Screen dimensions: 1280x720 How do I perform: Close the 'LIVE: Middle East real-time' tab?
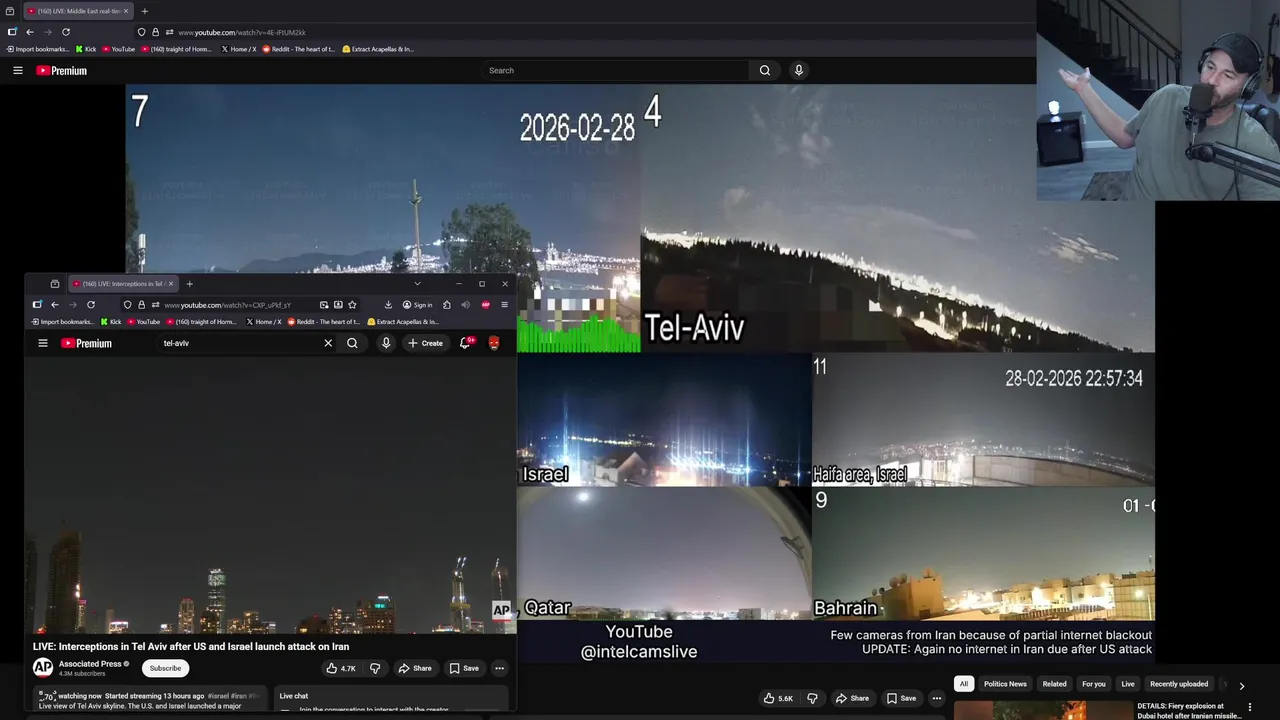point(126,11)
